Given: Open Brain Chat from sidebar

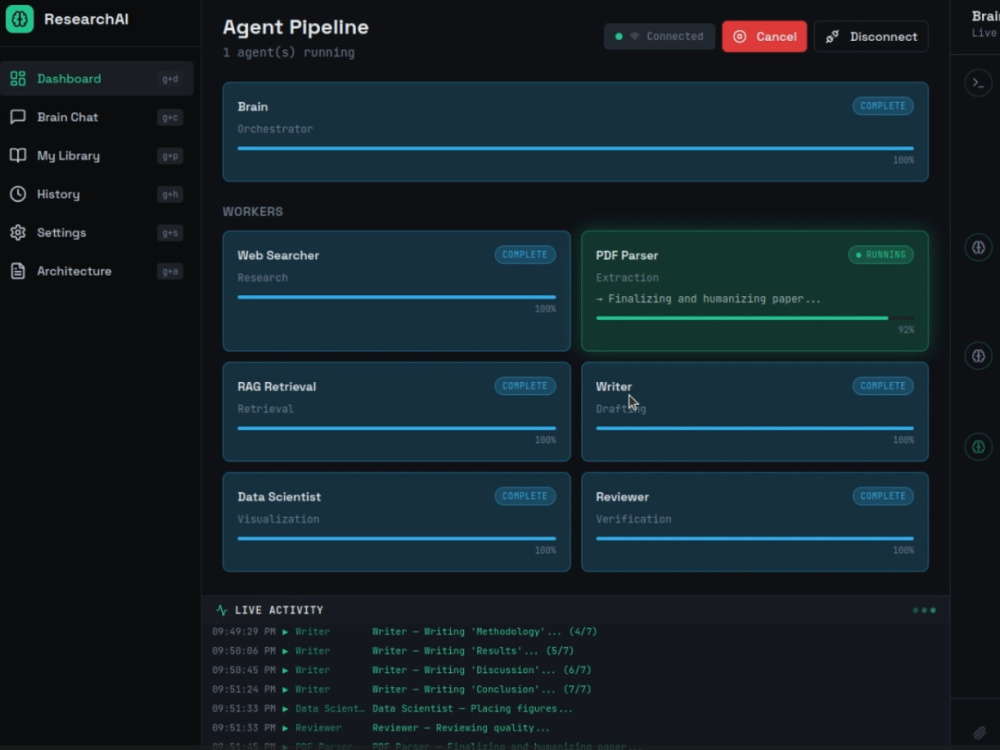Looking at the screenshot, I should tap(96, 117).
